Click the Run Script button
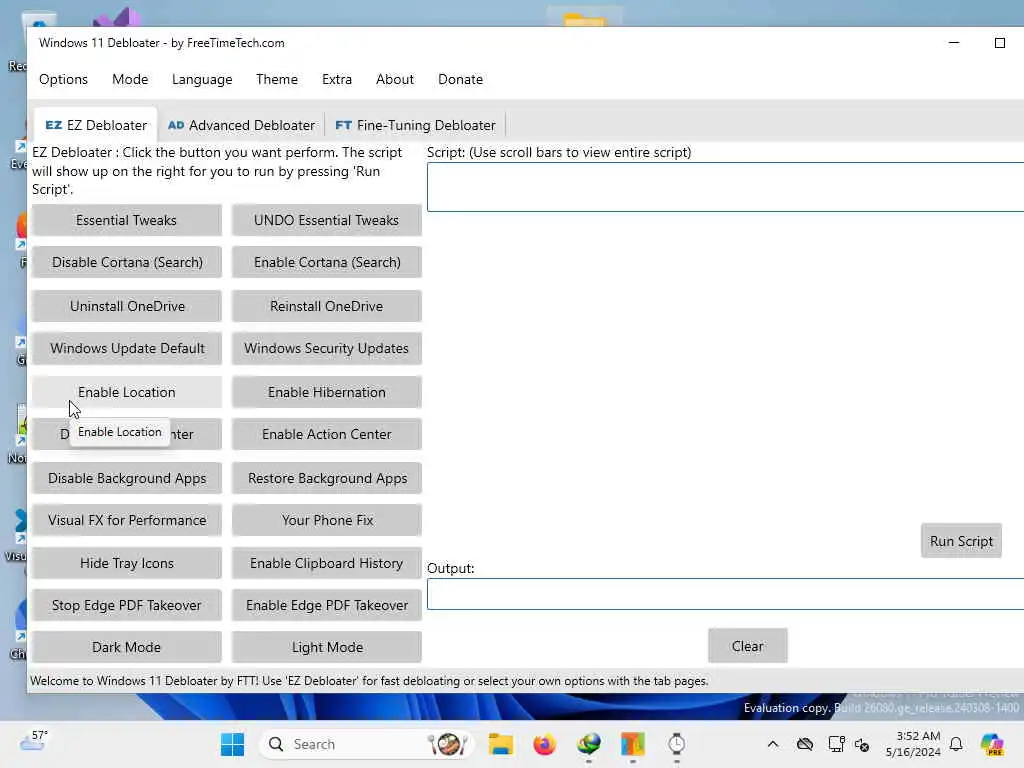The width and height of the screenshot is (1024, 768). 961,541
